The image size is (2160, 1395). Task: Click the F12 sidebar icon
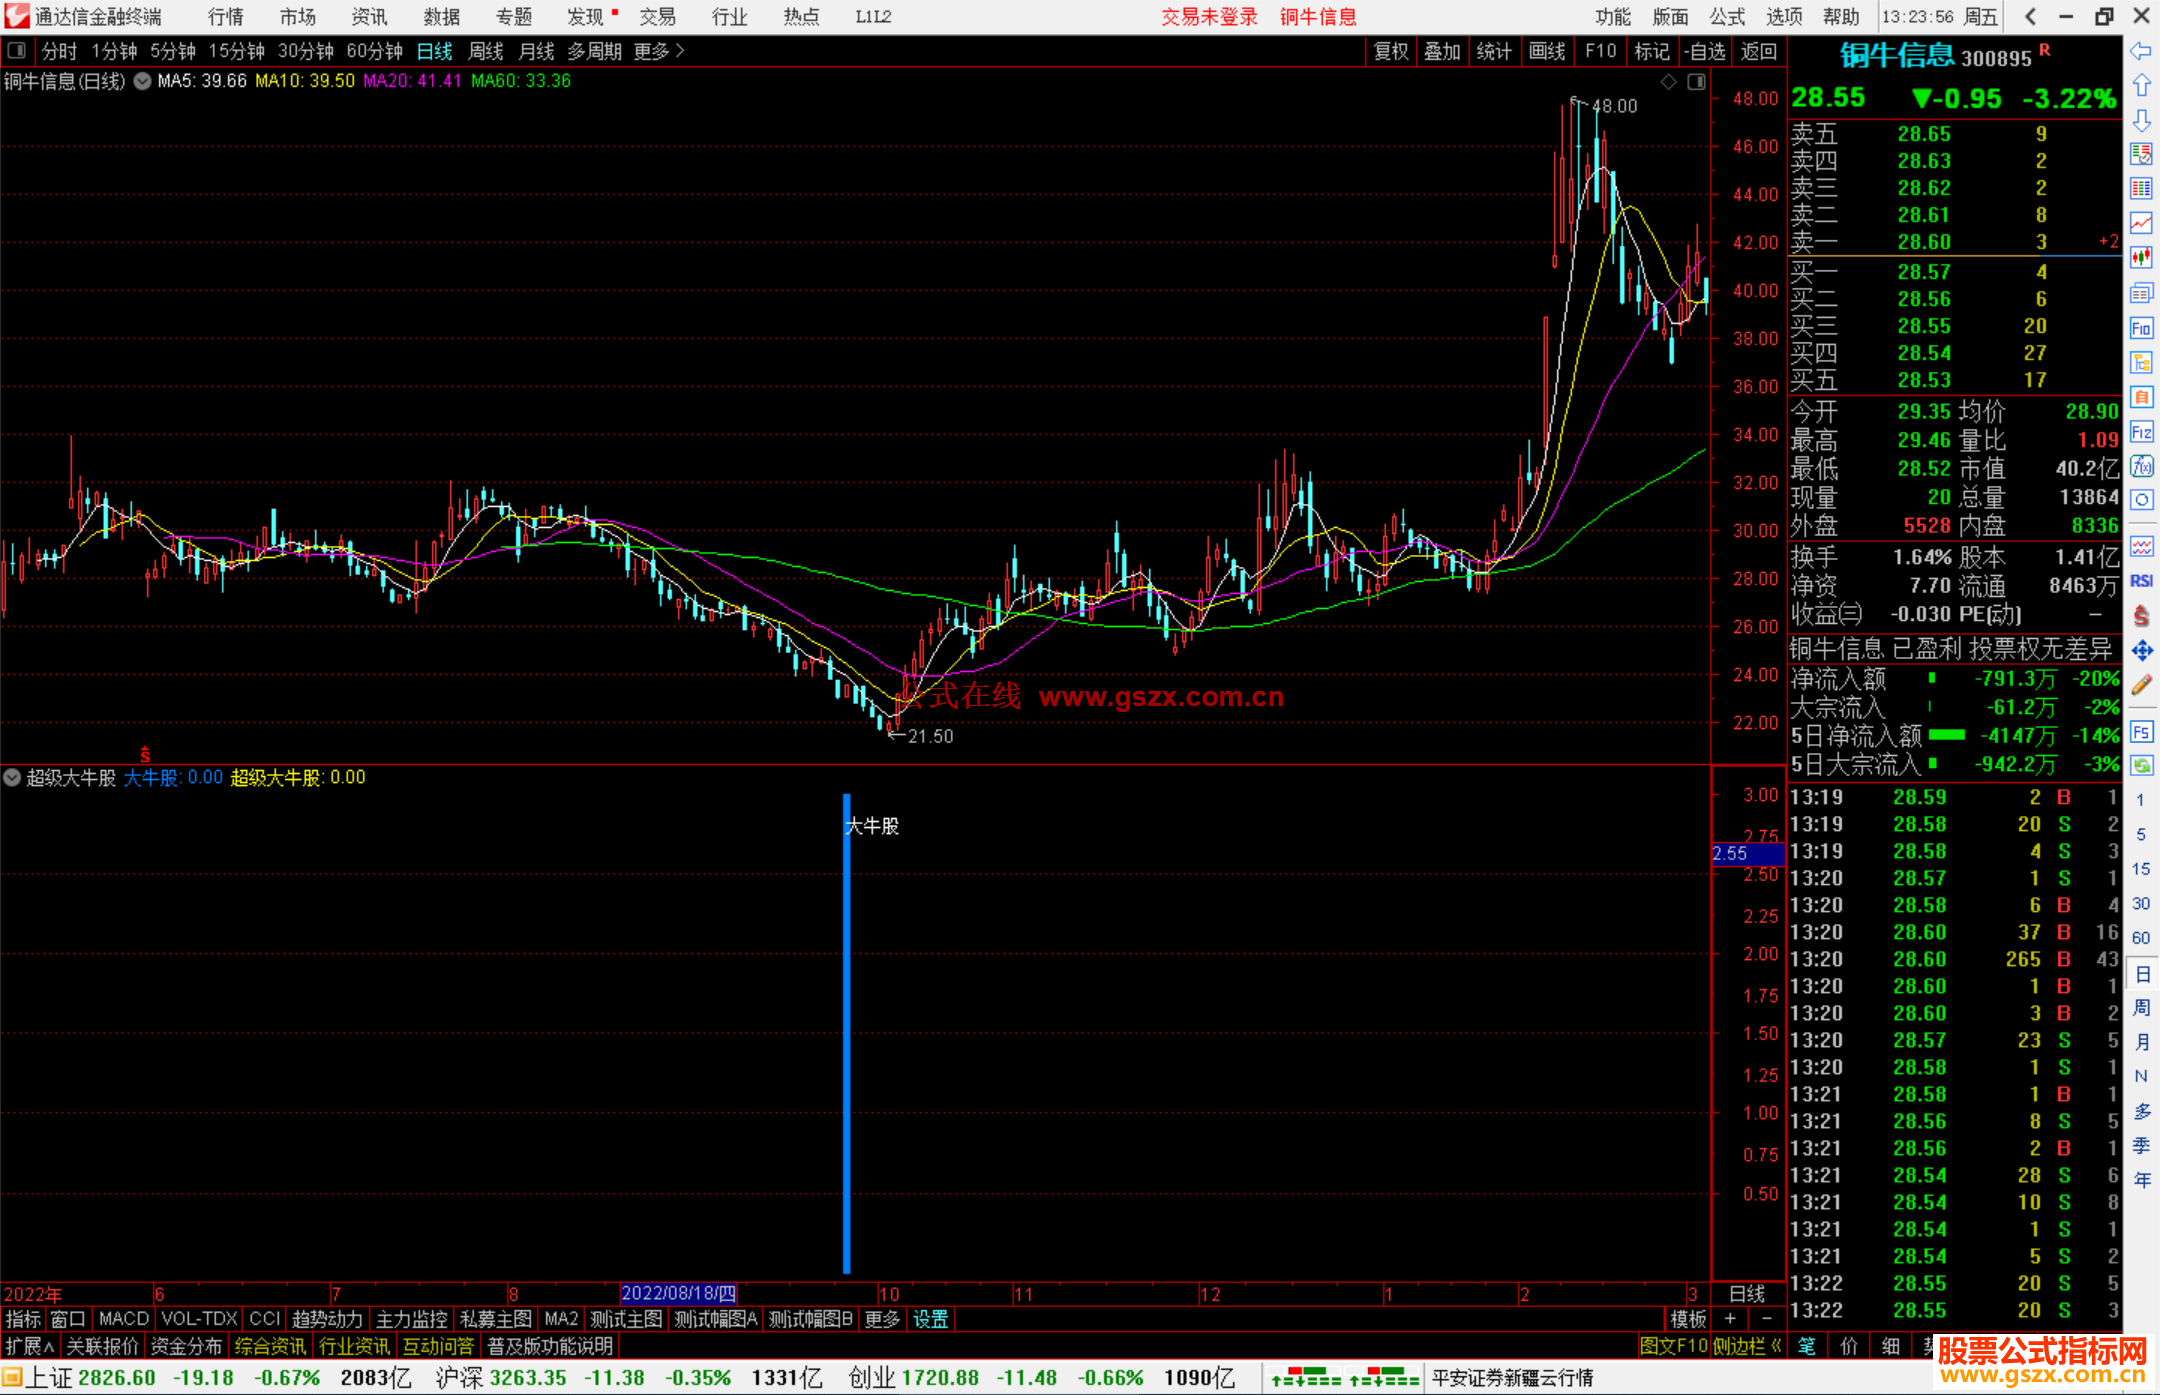[2141, 432]
